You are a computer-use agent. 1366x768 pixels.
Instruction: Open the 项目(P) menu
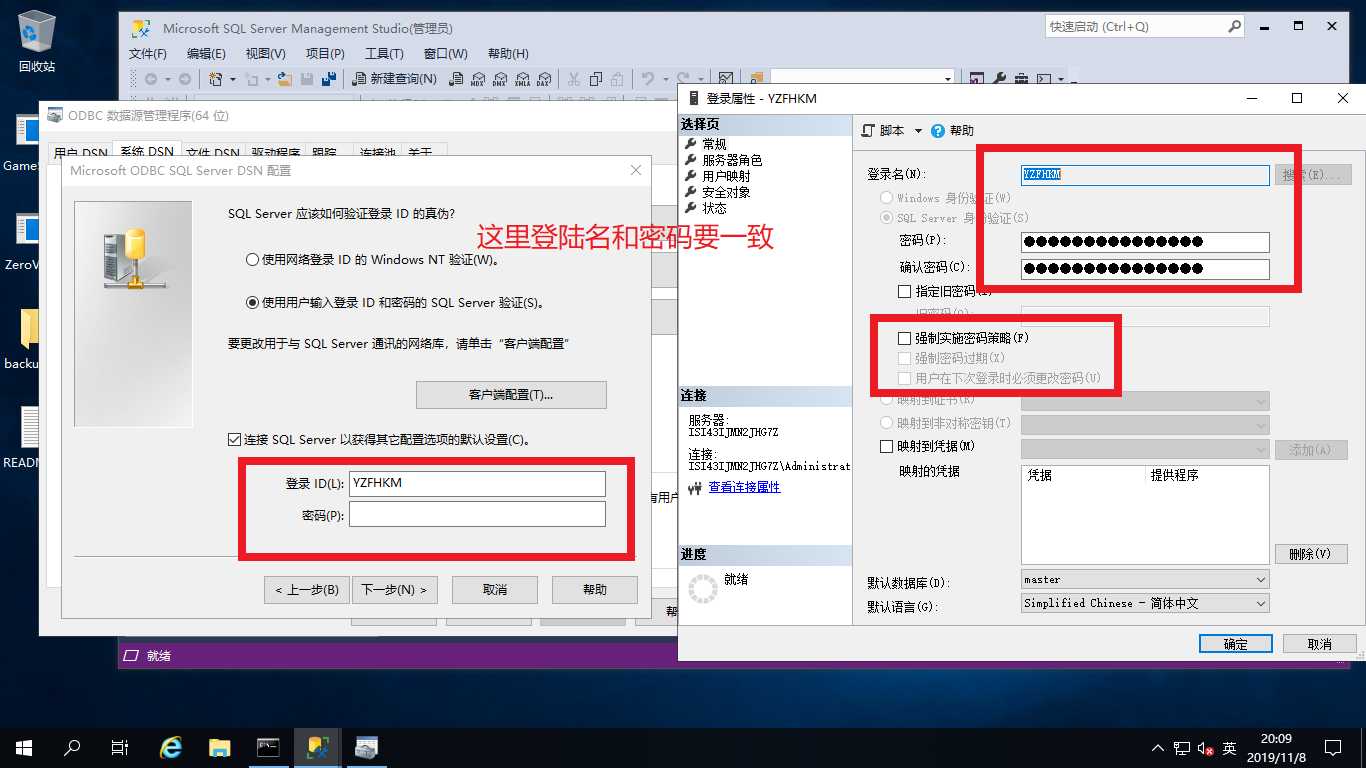pyautogui.click(x=325, y=54)
